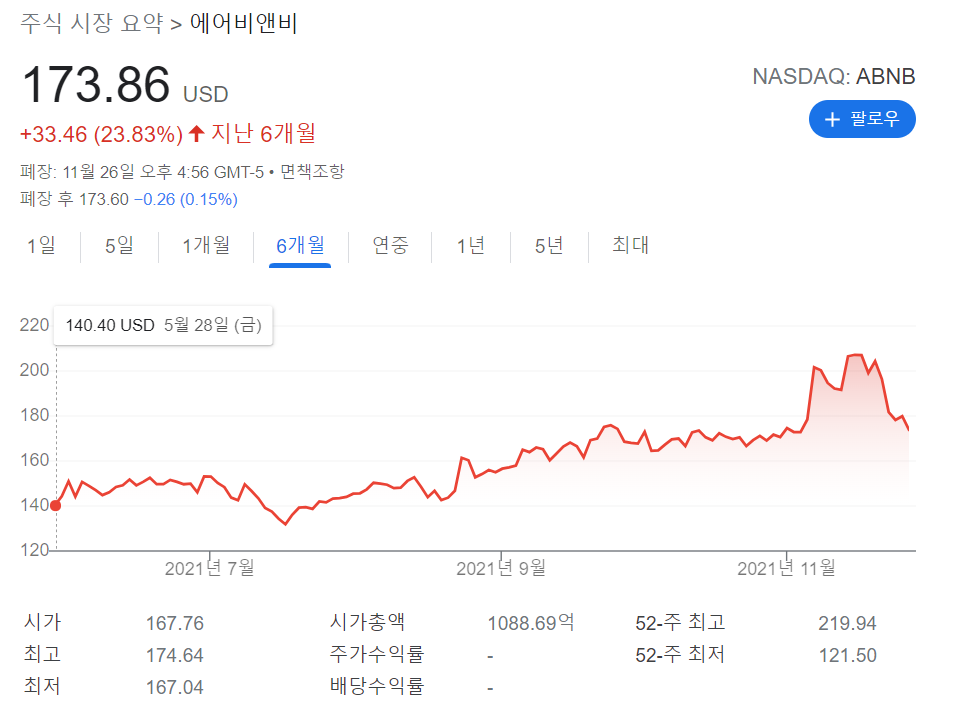Click the 면책조항 disclaimer link
The height and width of the screenshot is (714, 973).
point(312,172)
